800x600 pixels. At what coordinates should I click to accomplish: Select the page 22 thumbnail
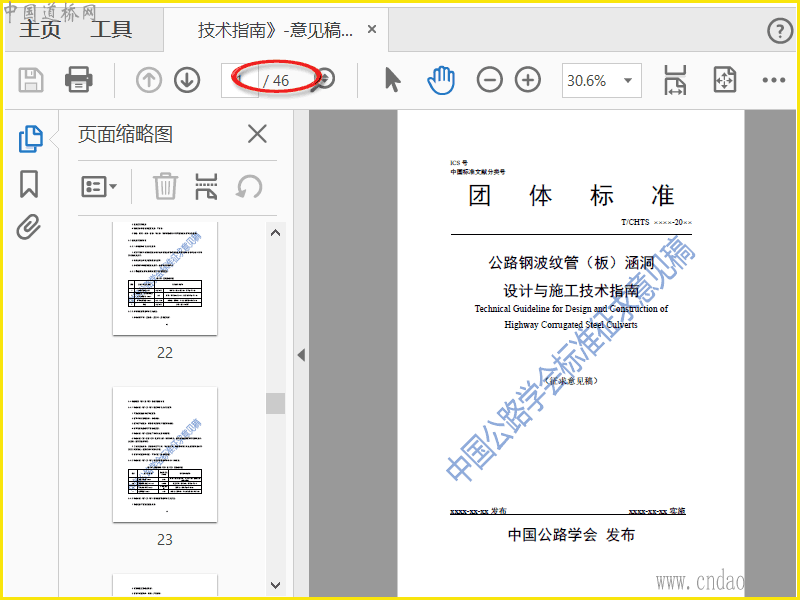[165, 278]
